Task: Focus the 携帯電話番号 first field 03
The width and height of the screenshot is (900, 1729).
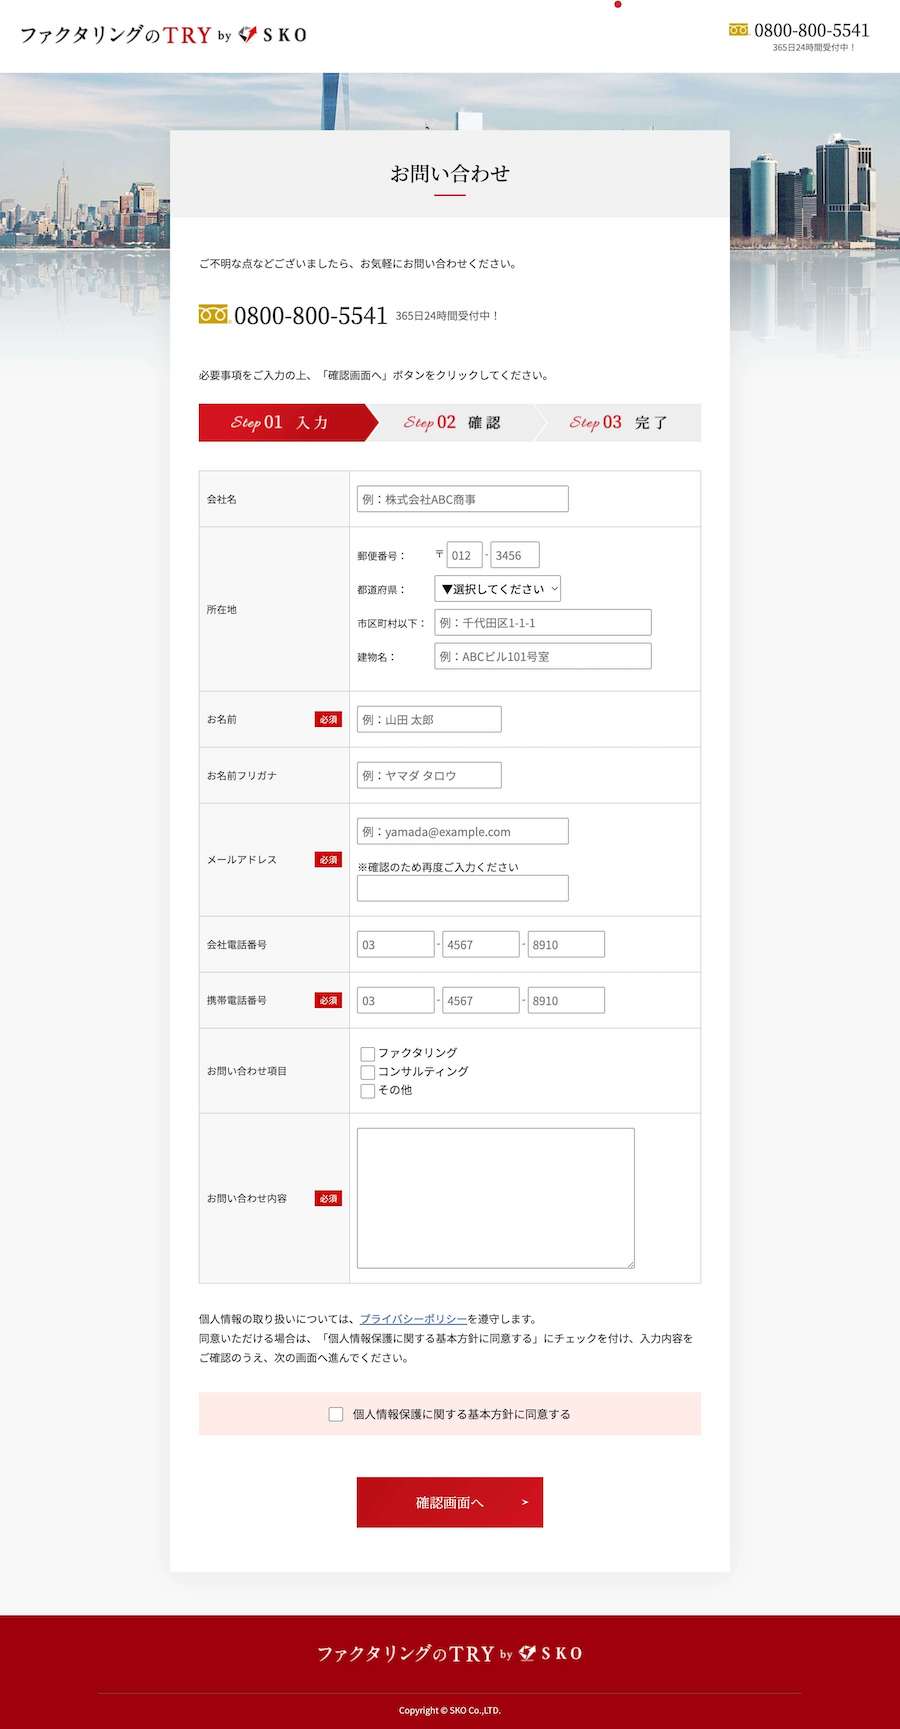Action: (x=396, y=1000)
